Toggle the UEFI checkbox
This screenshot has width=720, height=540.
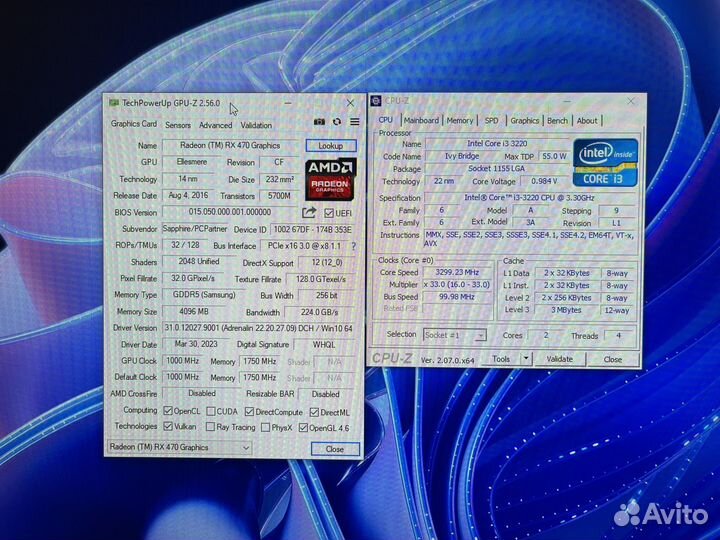tap(329, 213)
